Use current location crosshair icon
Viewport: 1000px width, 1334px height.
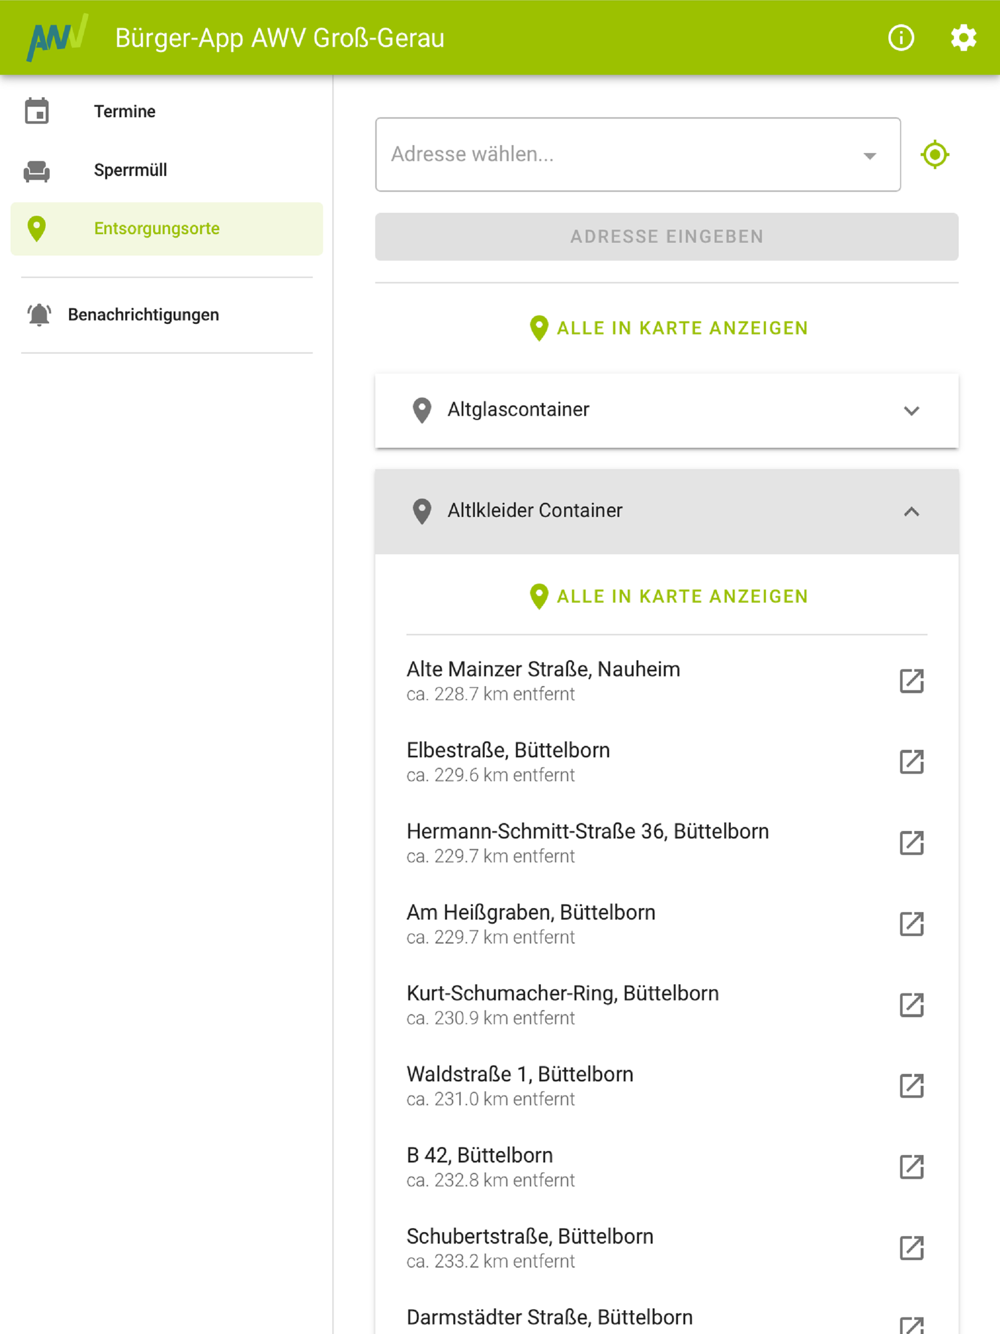tap(935, 155)
